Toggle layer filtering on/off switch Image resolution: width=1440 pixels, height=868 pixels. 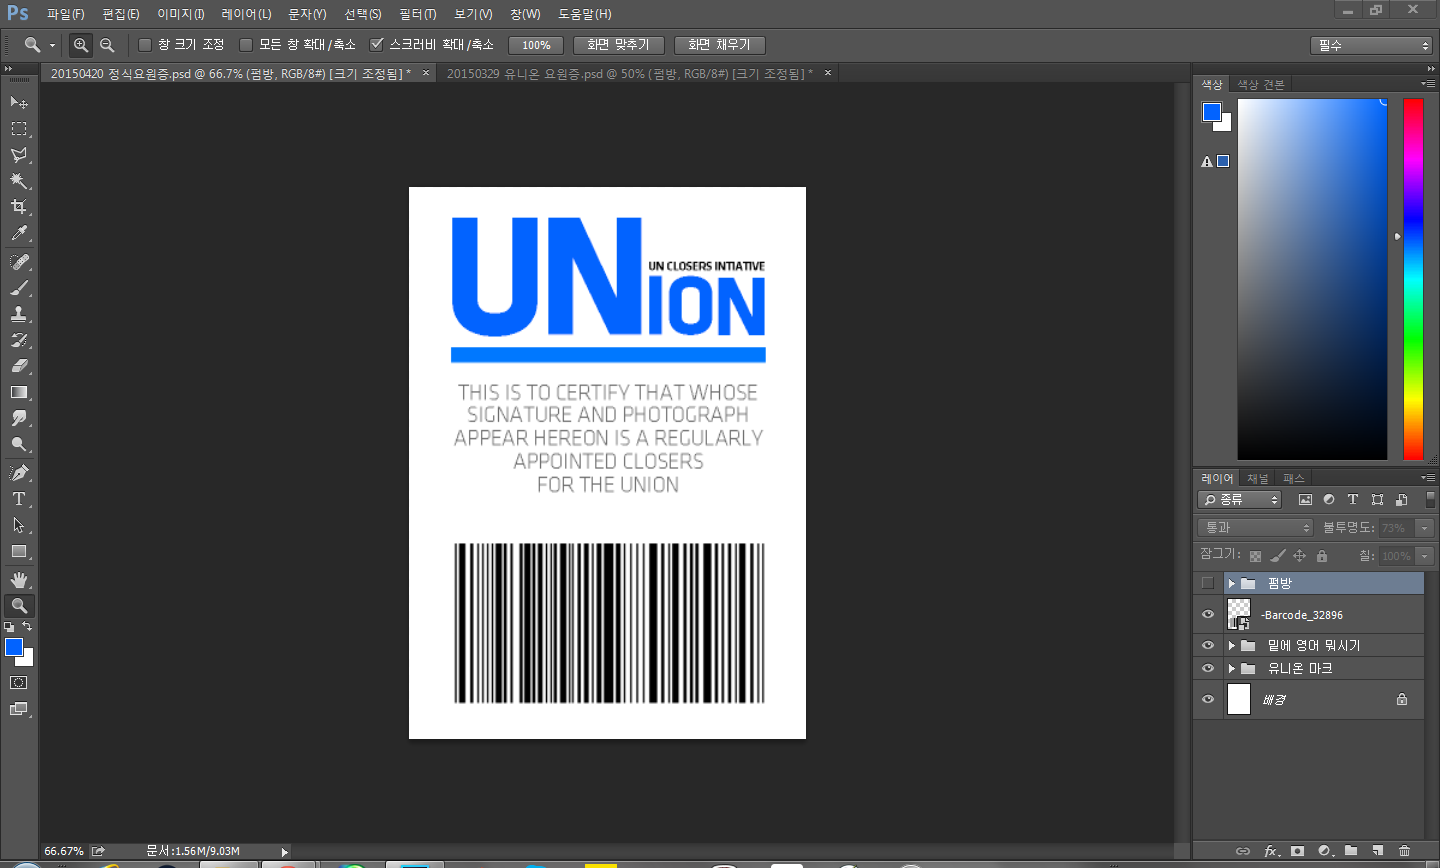[1430, 499]
